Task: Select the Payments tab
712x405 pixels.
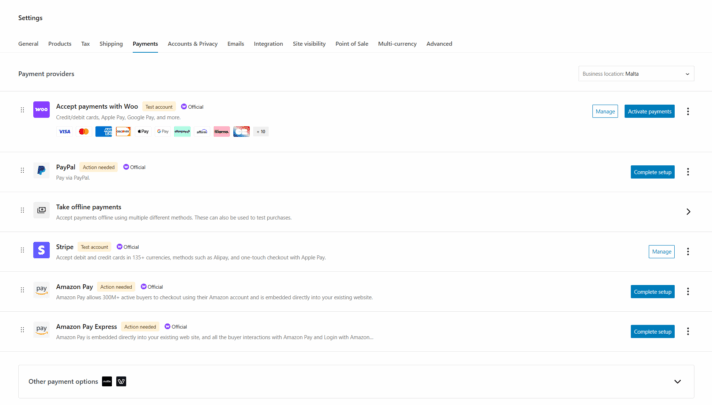Action: click(x=145, y=44)
